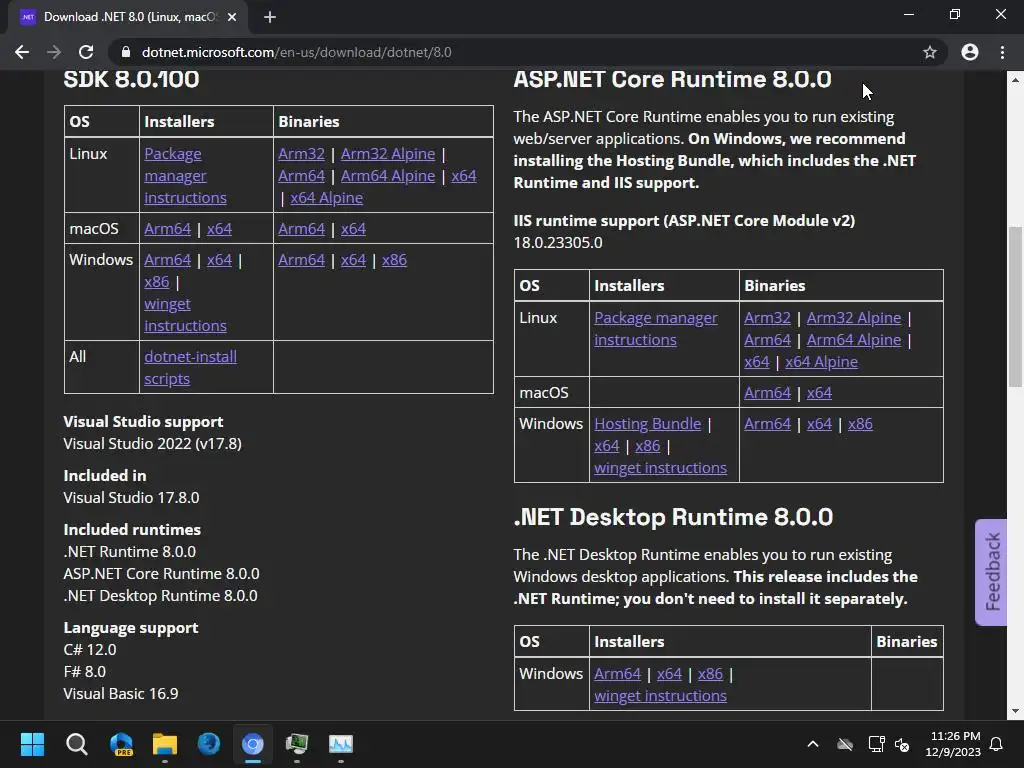The image size is (1024, 768).
Task: Download SDK Windows x86 binary
Action: (394, 260)
